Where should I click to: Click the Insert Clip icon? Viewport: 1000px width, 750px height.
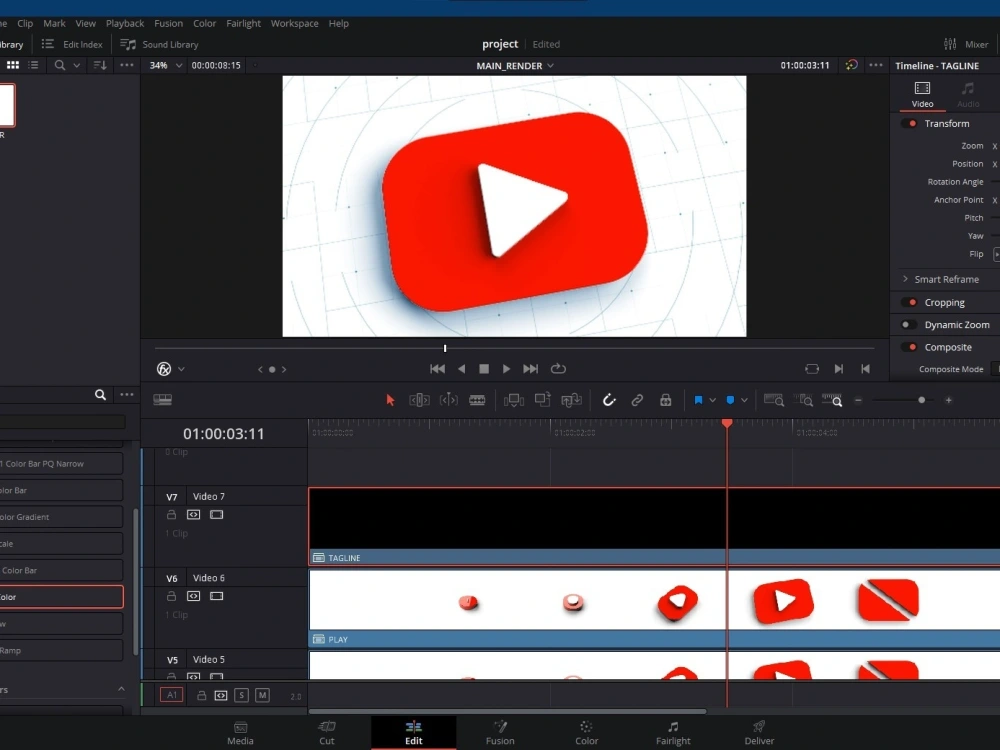coord(513,400)
